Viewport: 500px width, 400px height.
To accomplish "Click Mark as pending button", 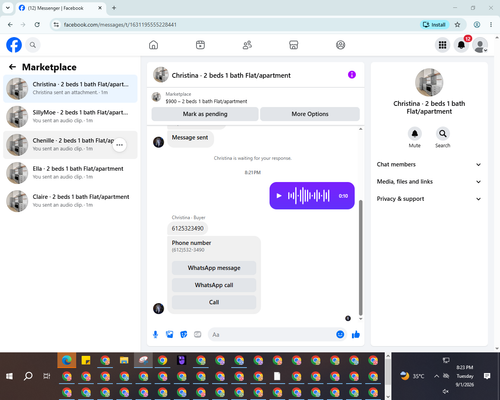I will 205,114.
